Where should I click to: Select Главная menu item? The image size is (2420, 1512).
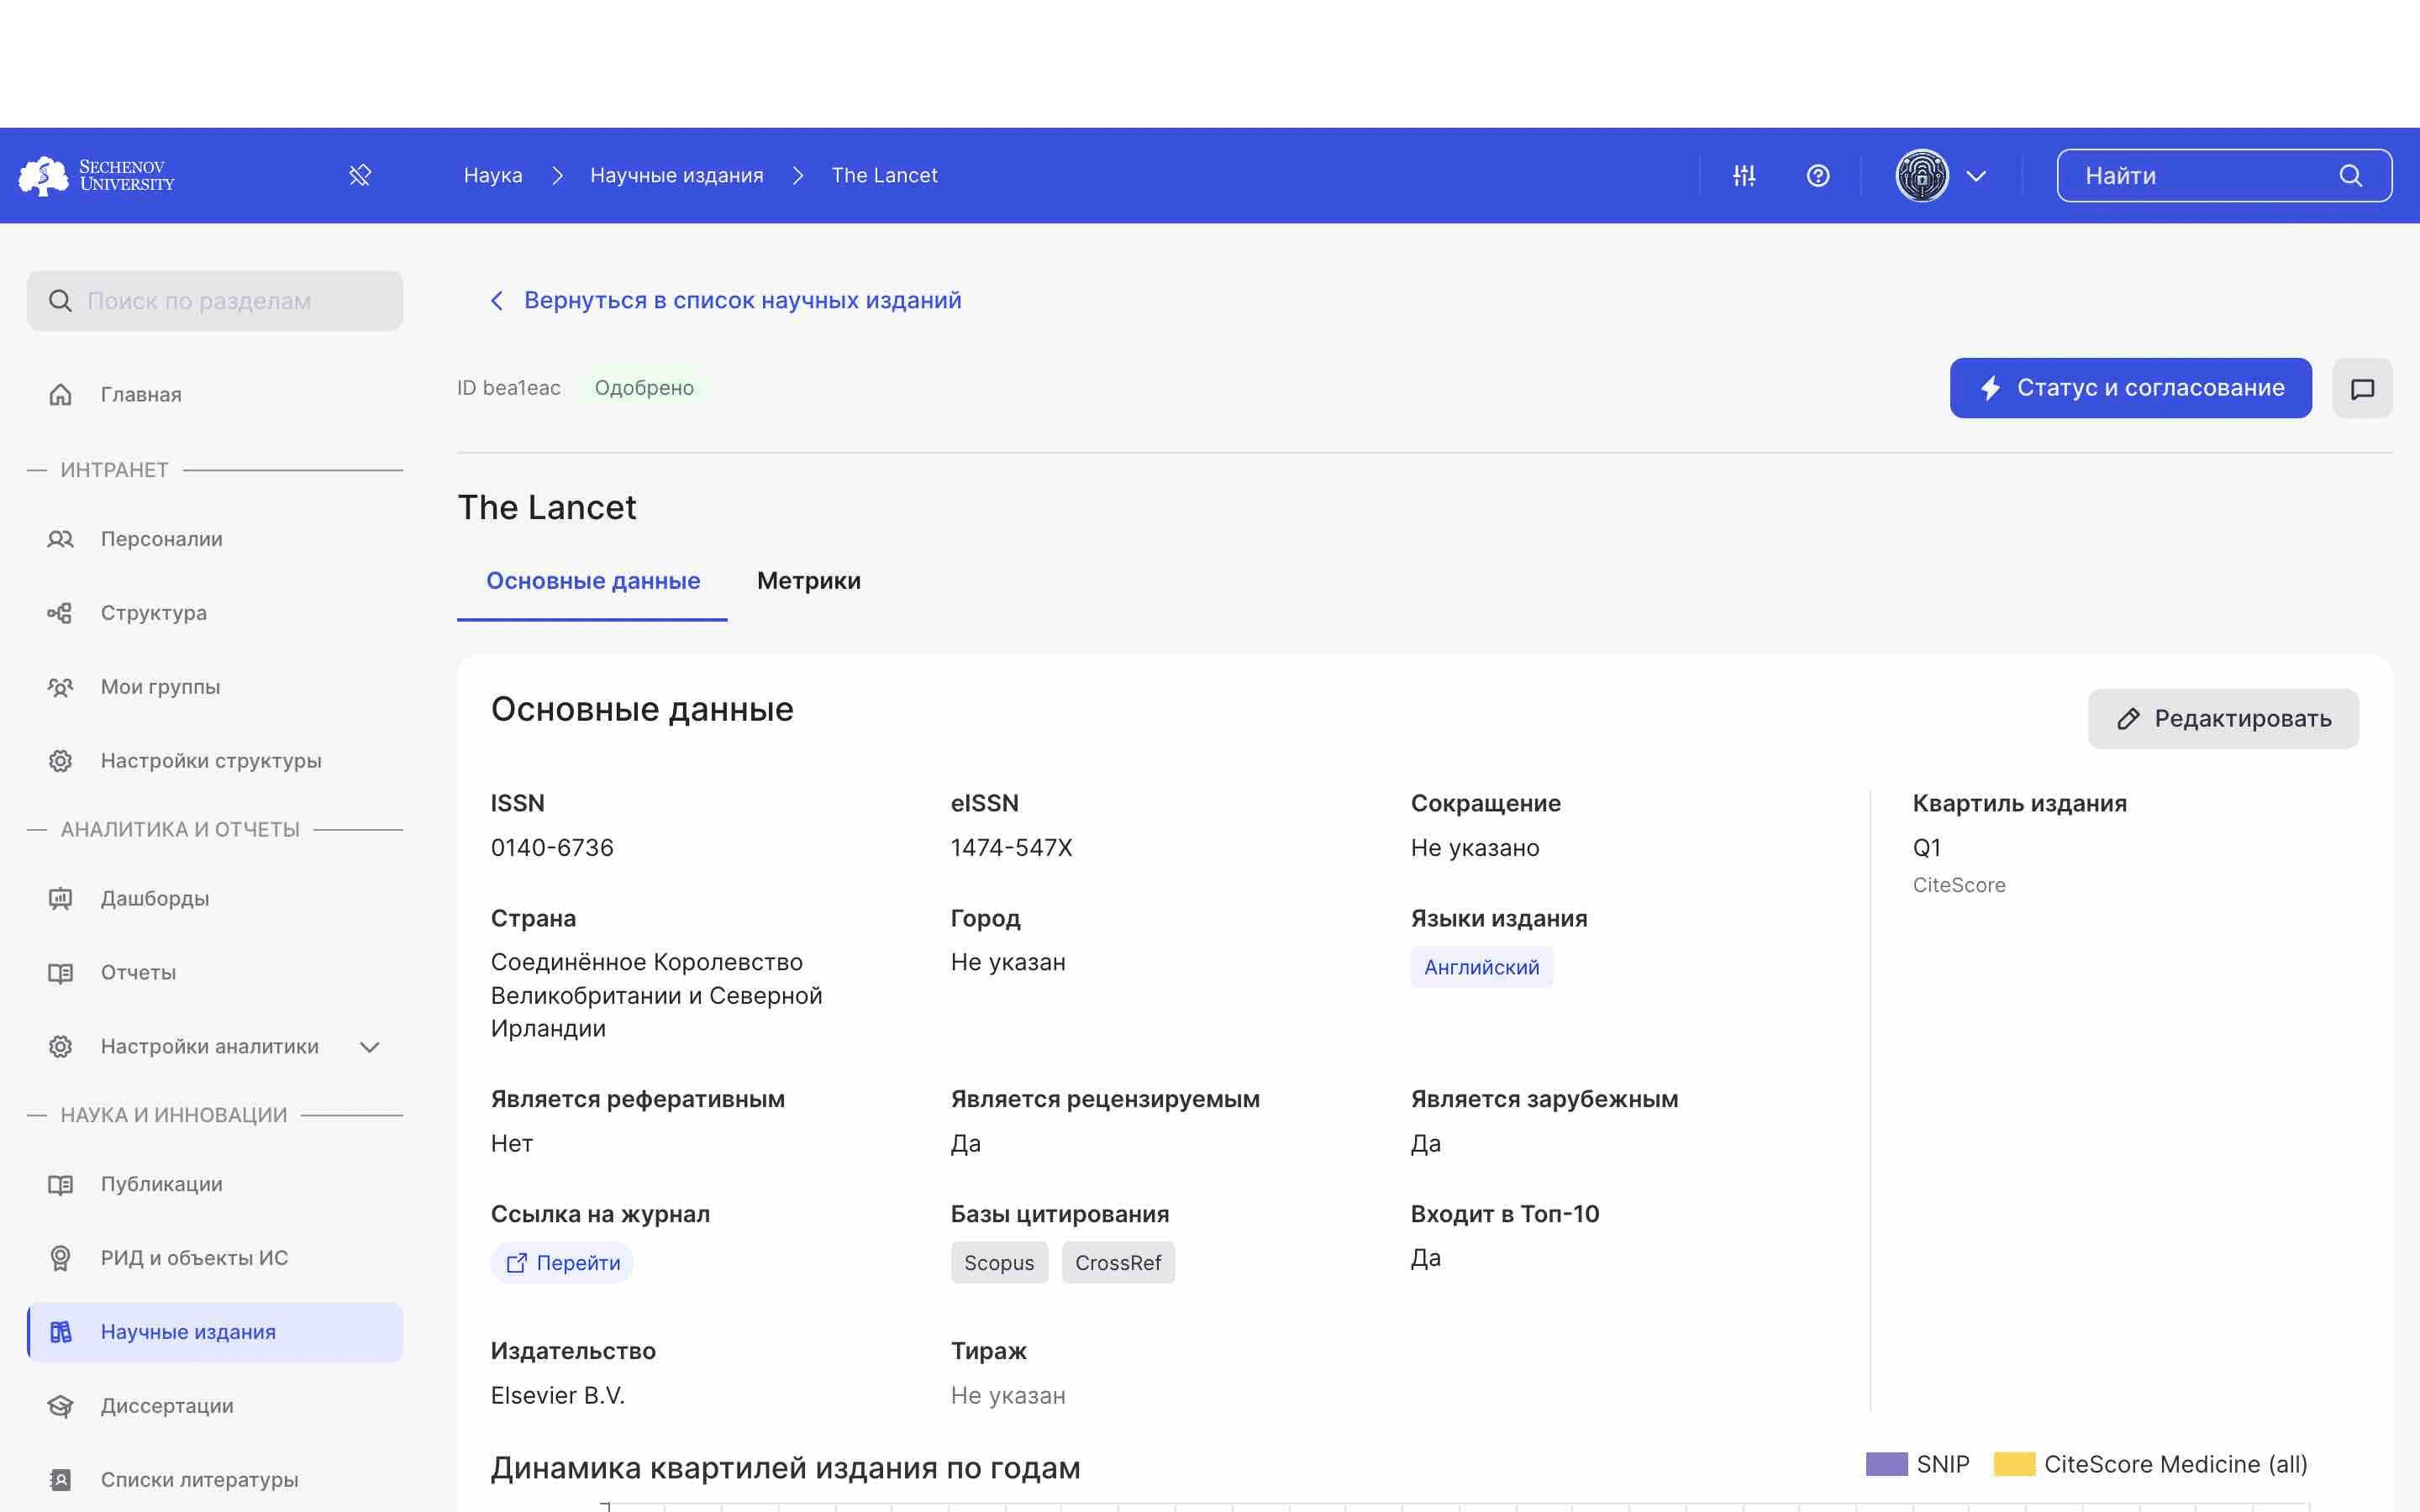tap(215, 394)
